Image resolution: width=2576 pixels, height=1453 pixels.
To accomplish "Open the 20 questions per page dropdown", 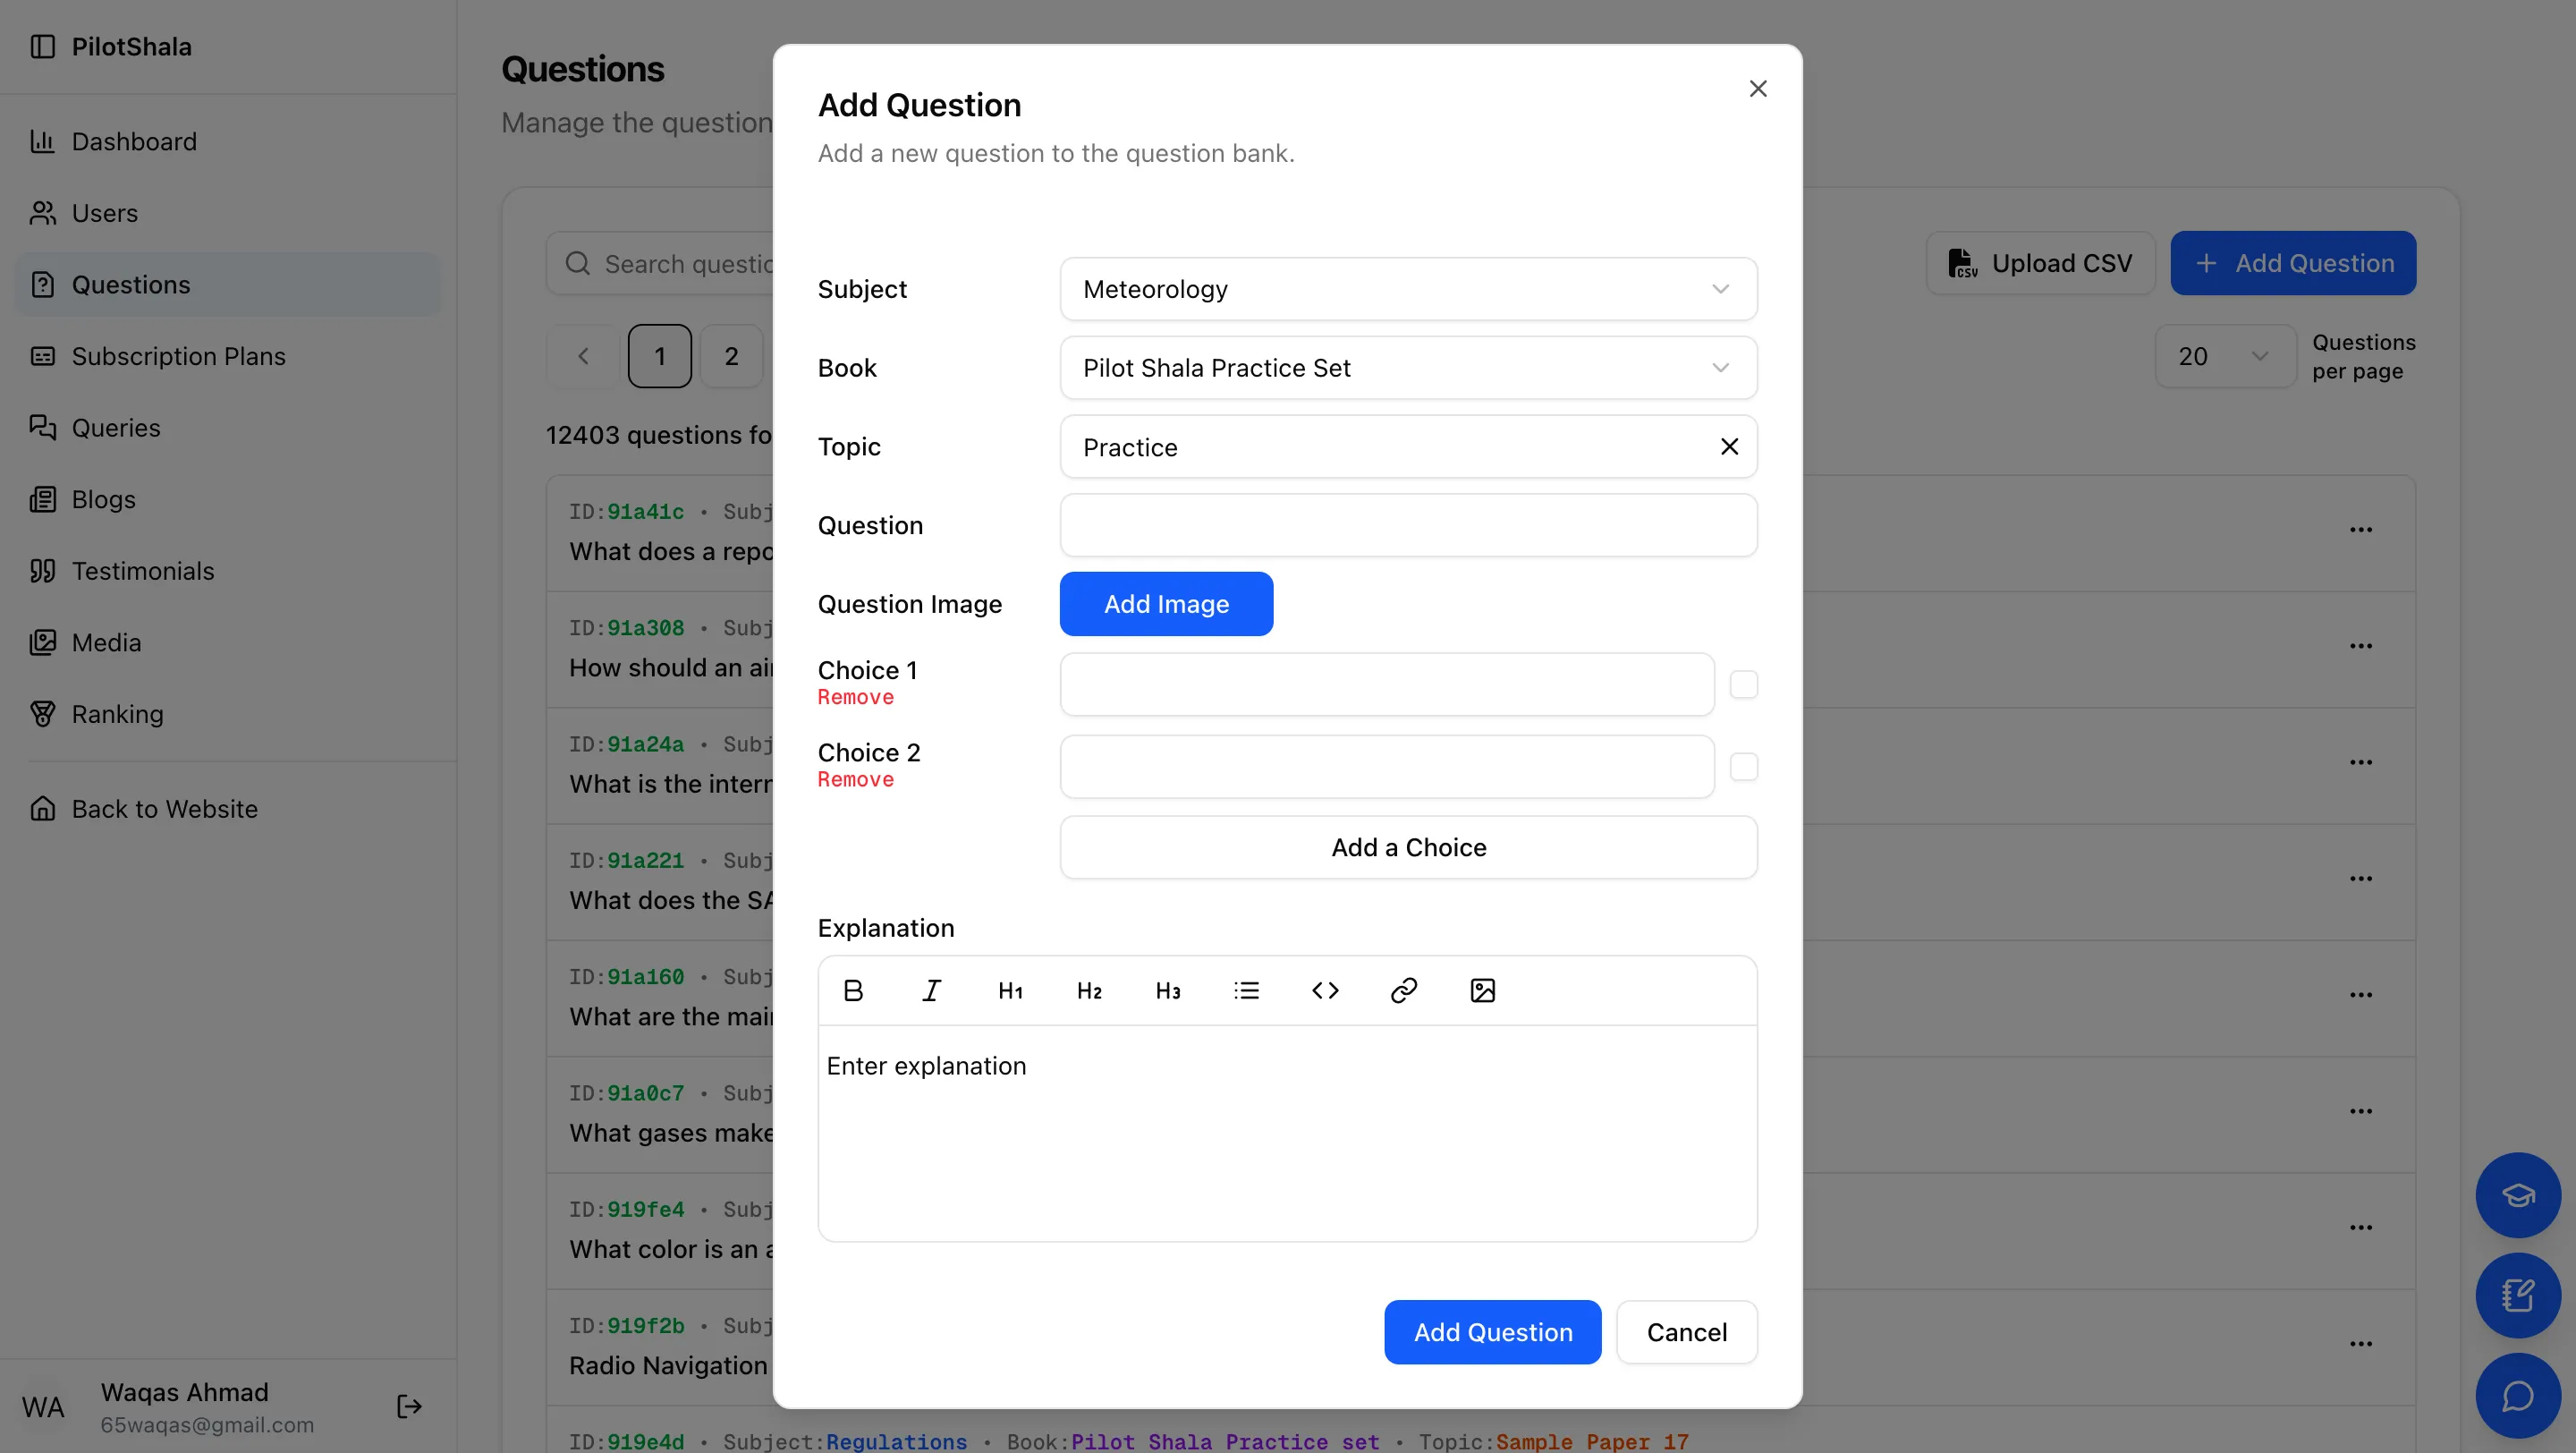I will tap(2224, 356).
